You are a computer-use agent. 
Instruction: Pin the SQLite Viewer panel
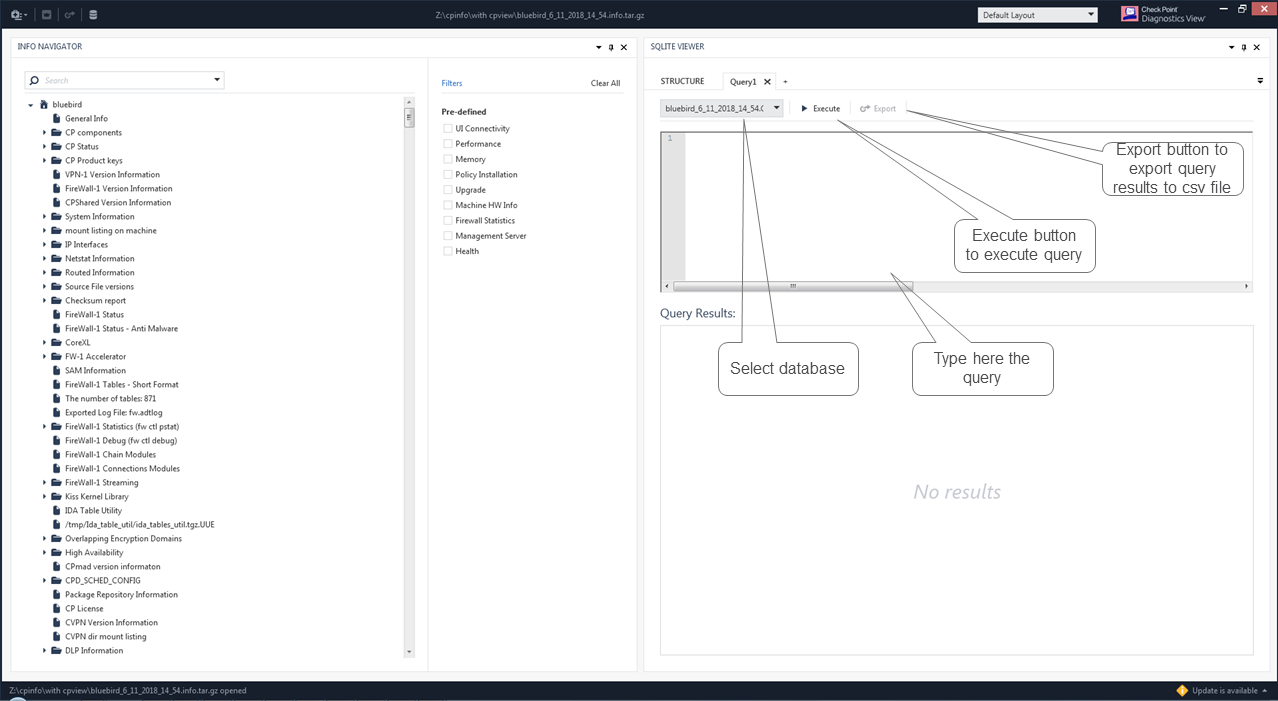point(1244,47)
